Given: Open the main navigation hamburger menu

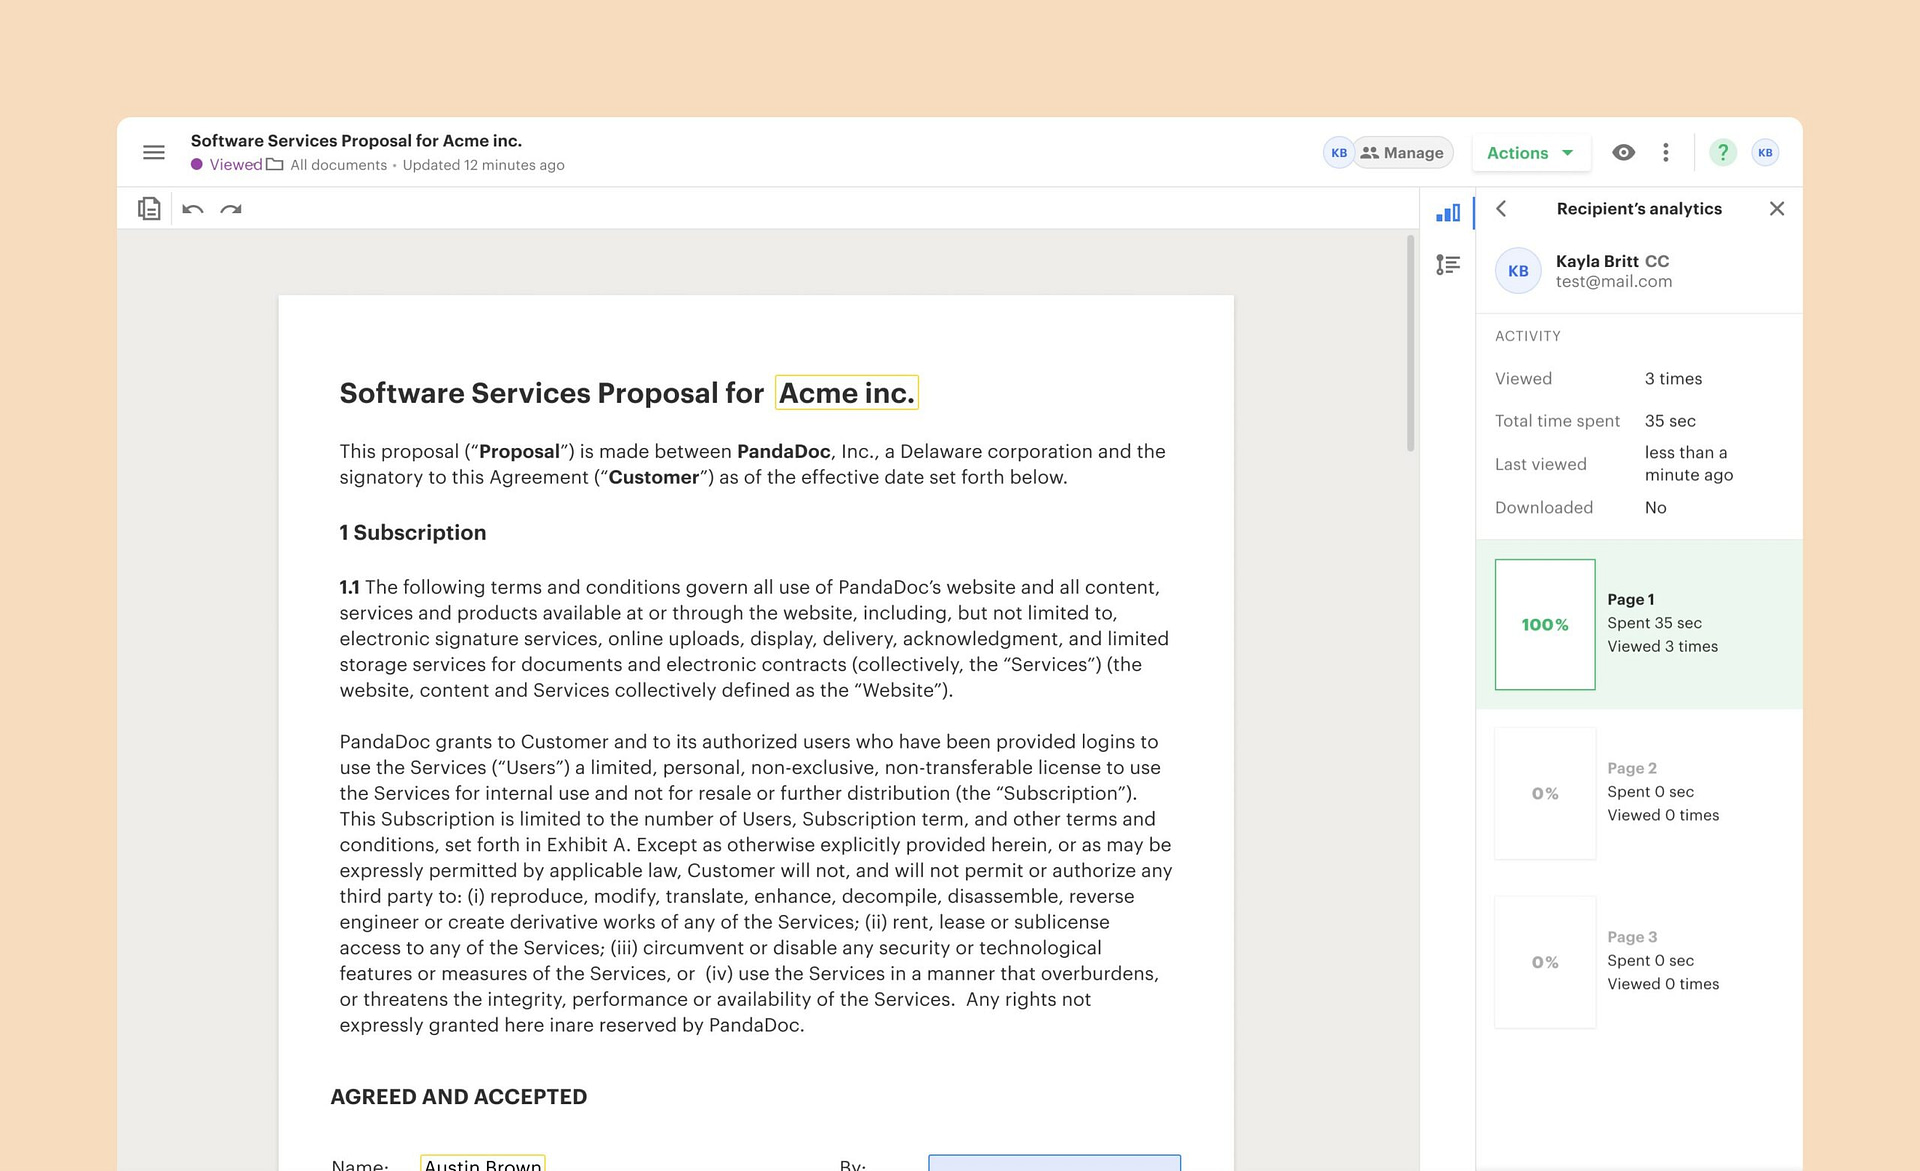Looking at the screenshot, I should 154,152.
